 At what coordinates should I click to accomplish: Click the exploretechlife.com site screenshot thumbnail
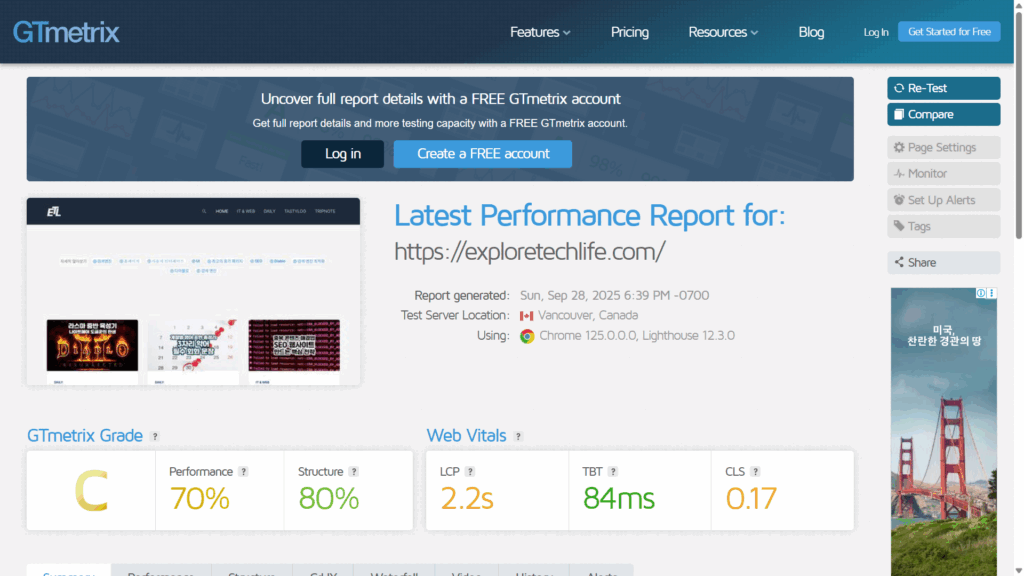pyautogui.click(x=193, y=291)
